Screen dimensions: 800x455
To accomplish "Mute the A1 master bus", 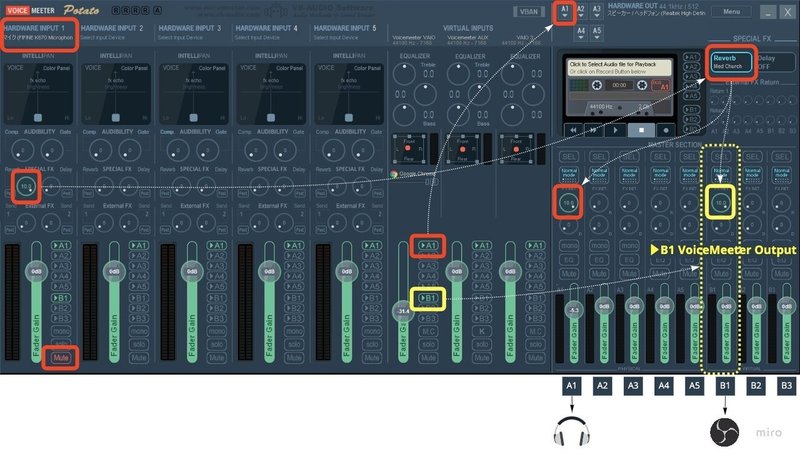I will tap(569, 273).
